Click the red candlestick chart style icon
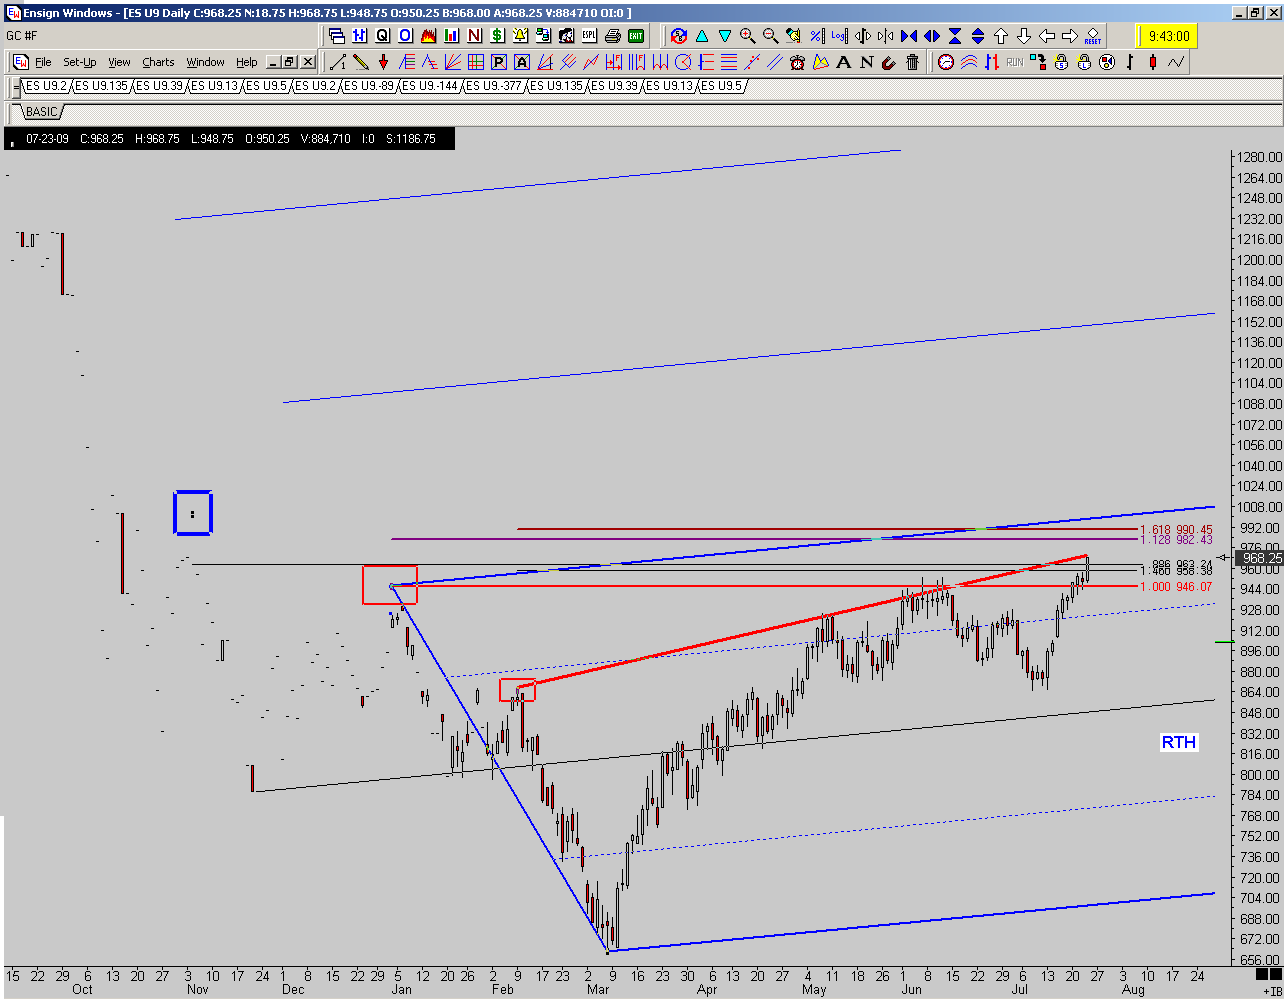The height and width of the screenshot is (1000, 1288). [x=1152, y=62]
